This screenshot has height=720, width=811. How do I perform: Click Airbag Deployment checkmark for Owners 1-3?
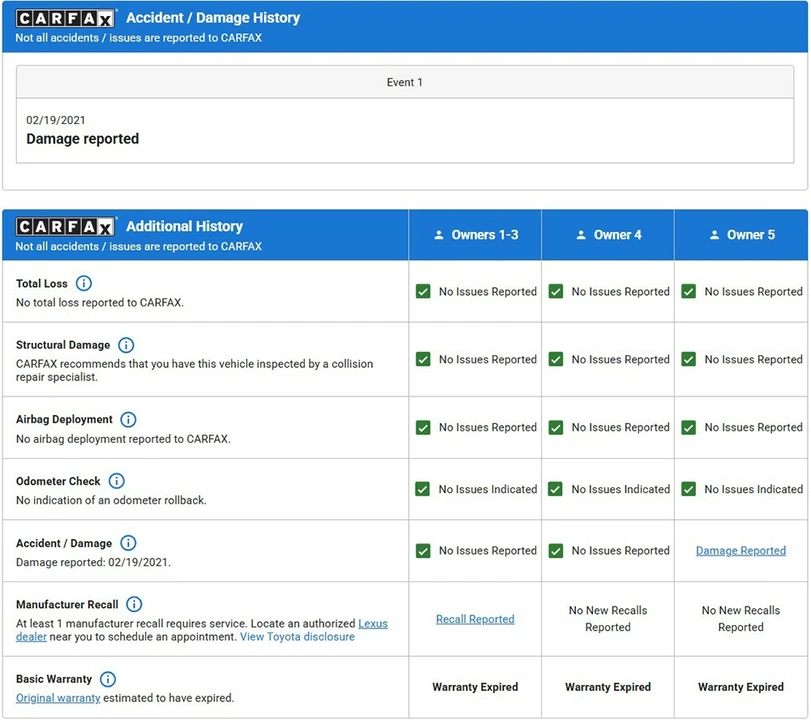423,427
